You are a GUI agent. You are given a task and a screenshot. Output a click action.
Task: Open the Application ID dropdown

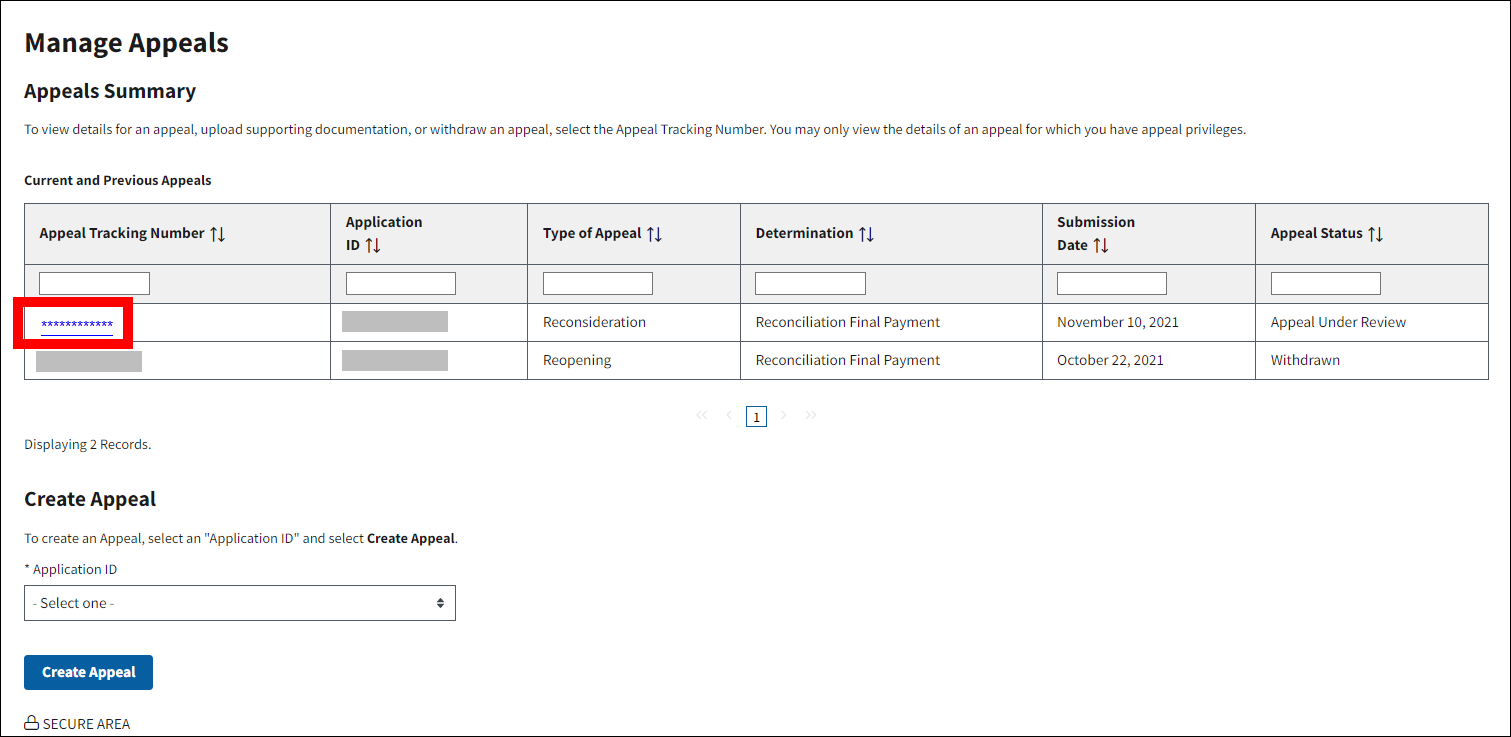240,603
